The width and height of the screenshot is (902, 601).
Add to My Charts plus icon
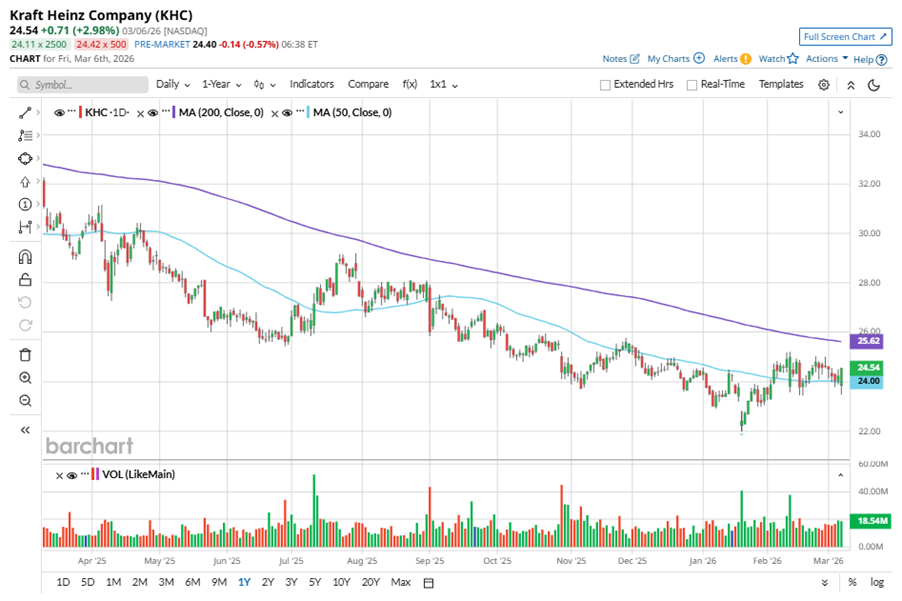point(699,58)
